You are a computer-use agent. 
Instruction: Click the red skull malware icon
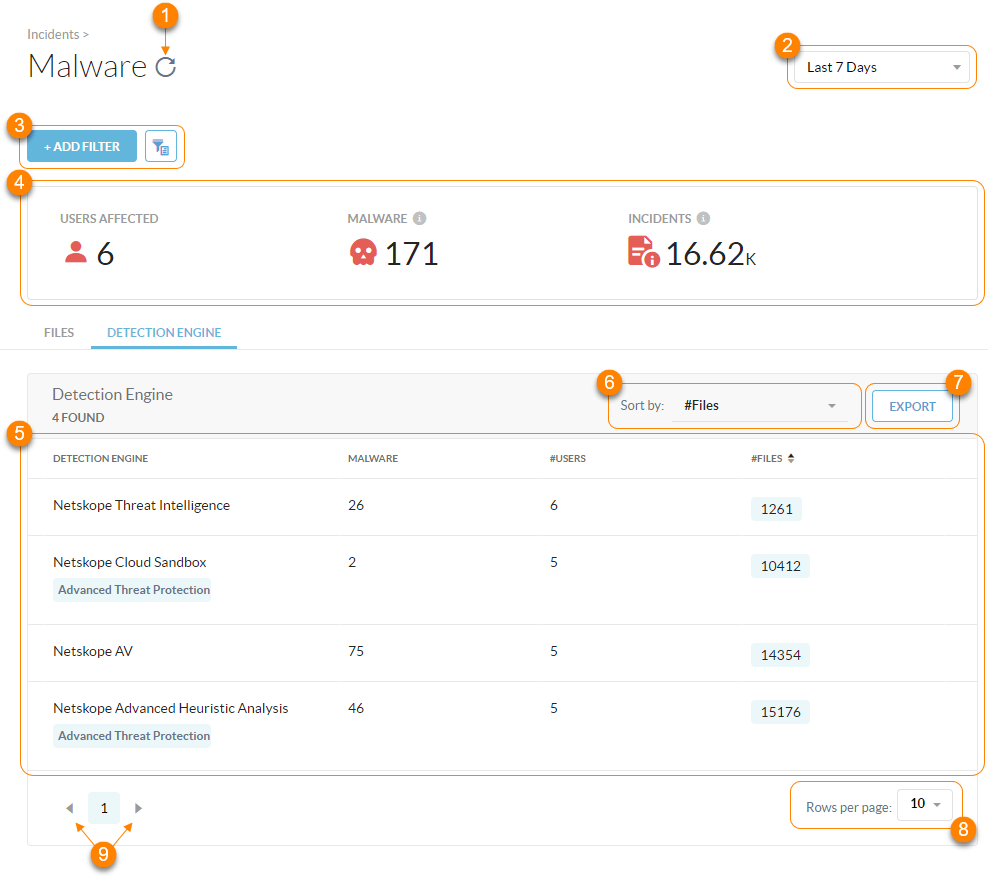pyautogui.click(x=363, y=252)
